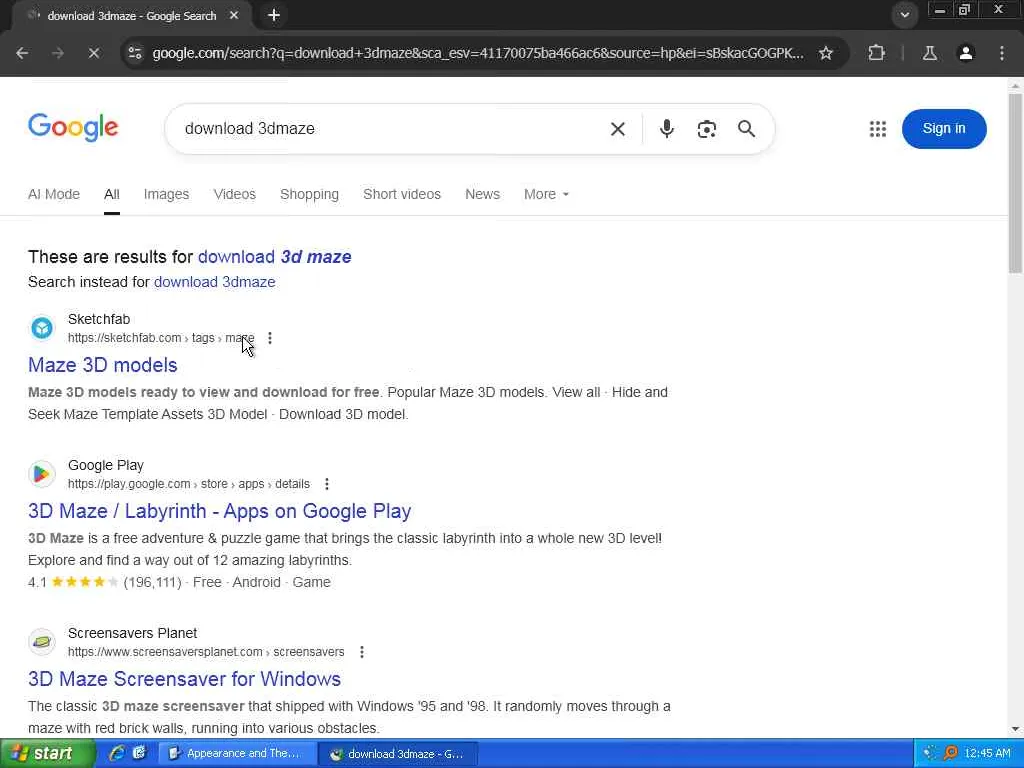Click the forward navigation arrow
Screen dimensions: 1024x768
click(58, 53)
